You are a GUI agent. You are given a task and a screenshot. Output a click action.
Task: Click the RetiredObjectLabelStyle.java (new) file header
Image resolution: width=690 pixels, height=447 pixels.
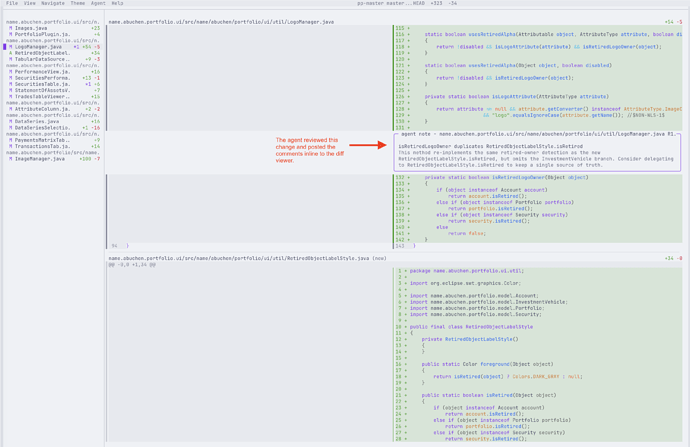[x=247, y=258]
